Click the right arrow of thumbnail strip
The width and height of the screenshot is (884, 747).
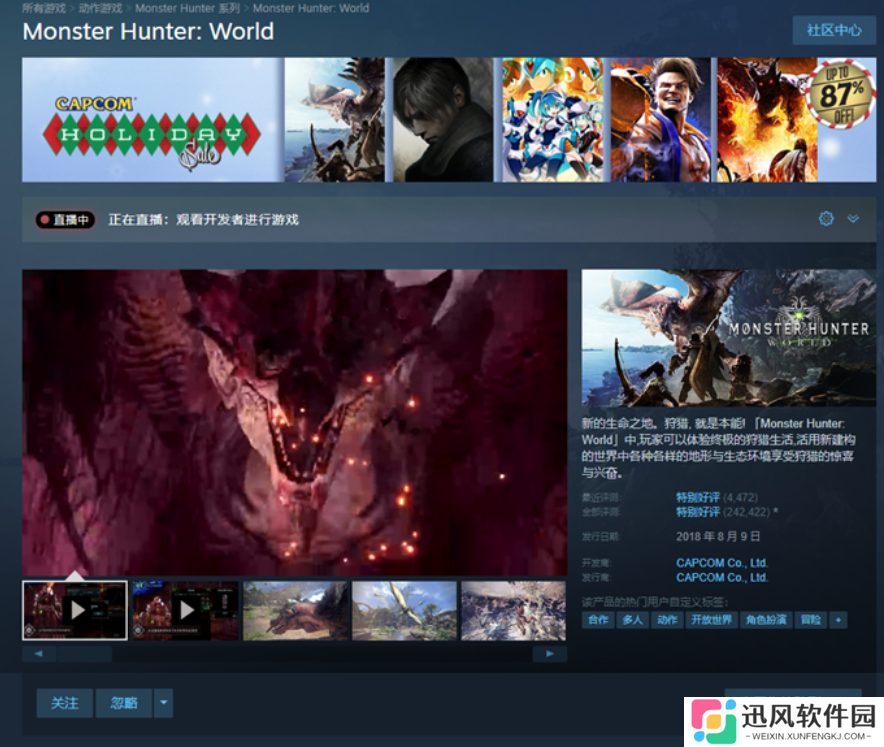tap(550, 654)
